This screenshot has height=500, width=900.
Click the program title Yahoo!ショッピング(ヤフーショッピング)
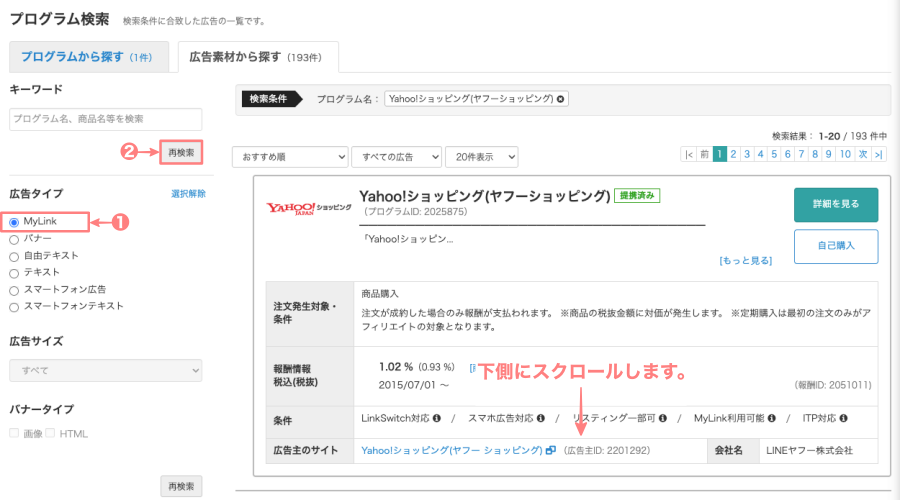484,196
